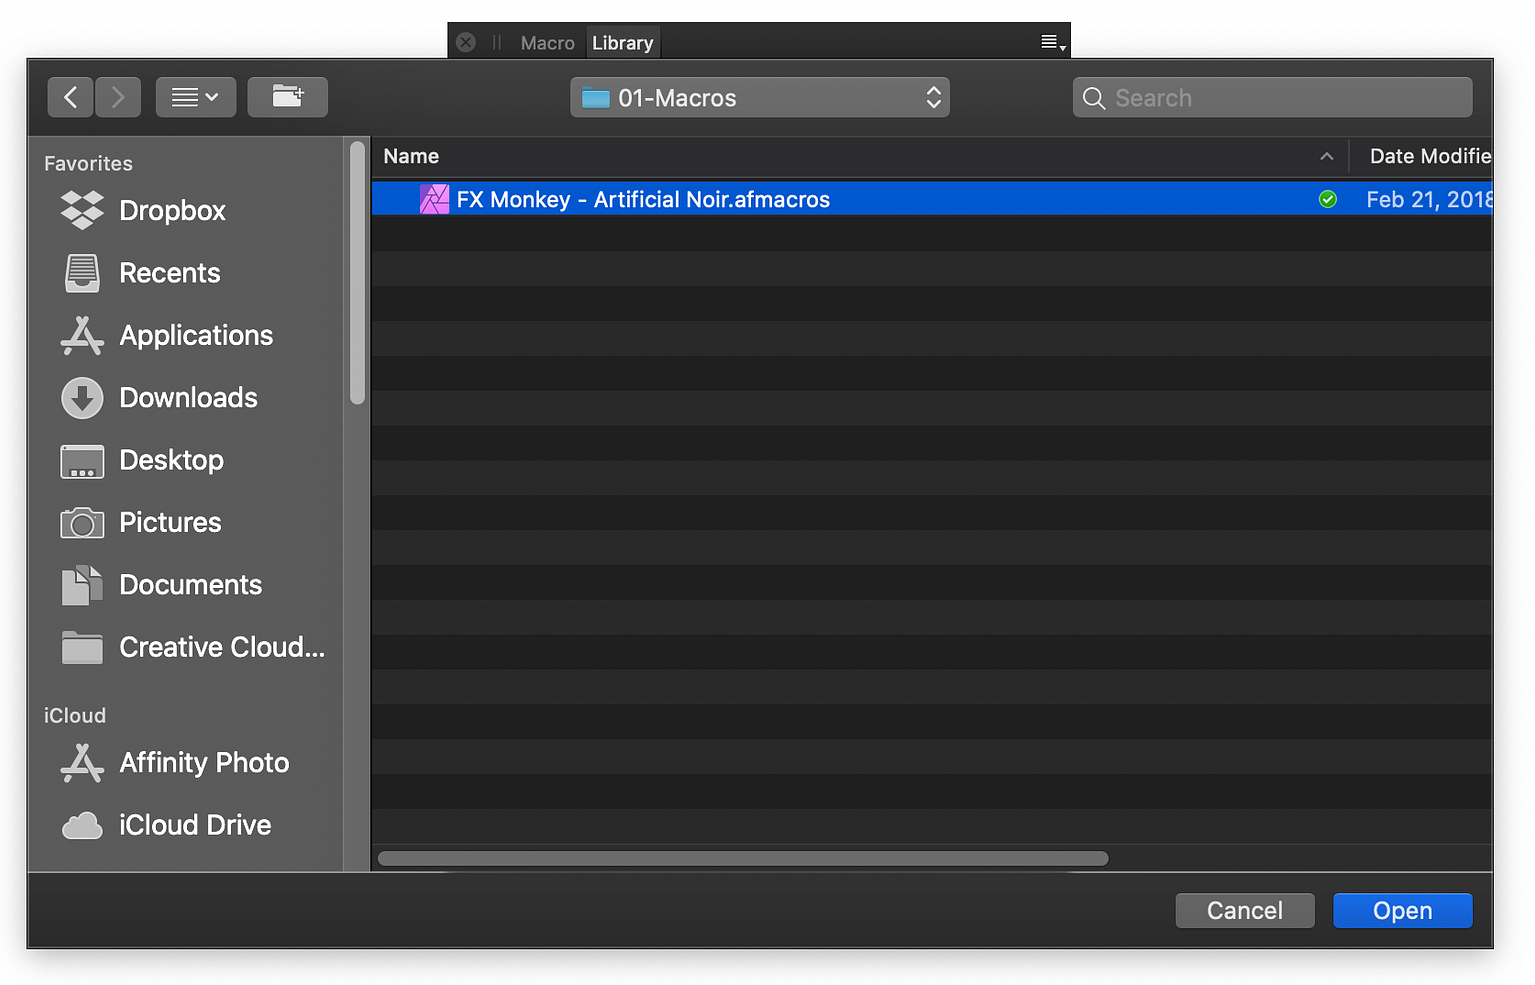Click the iCloud Drive cloud icon

(82, 826)
